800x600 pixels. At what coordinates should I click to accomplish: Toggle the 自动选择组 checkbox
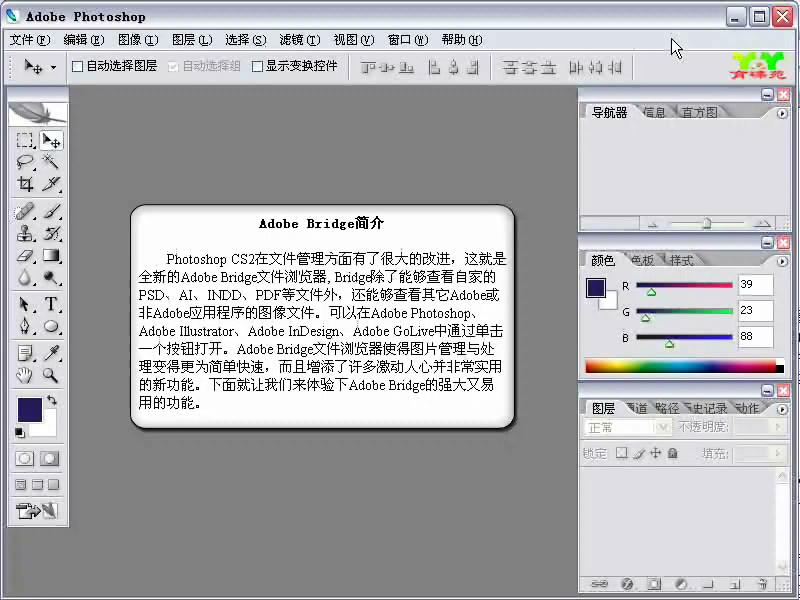click(173, 66)
